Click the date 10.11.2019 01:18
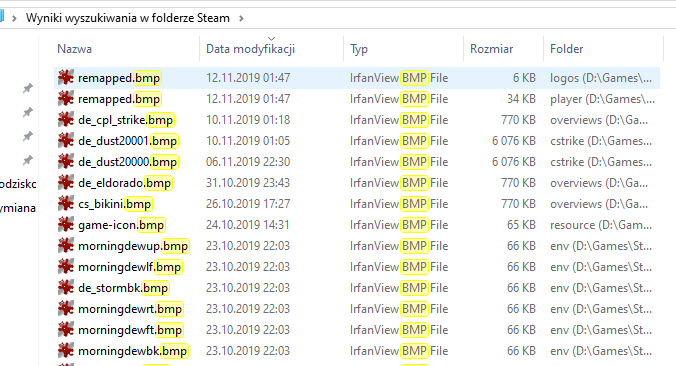The height and width of the screenshot is (366, 676). (x=248, y=120)
